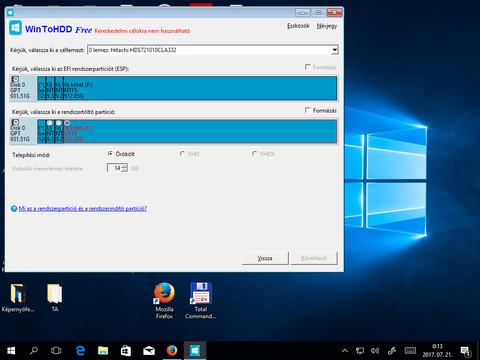The width and height of the screenshot is (480, 360).
Task: Launch the Mozilla Firefox desktop shortcut
Action: click(164, 301)
